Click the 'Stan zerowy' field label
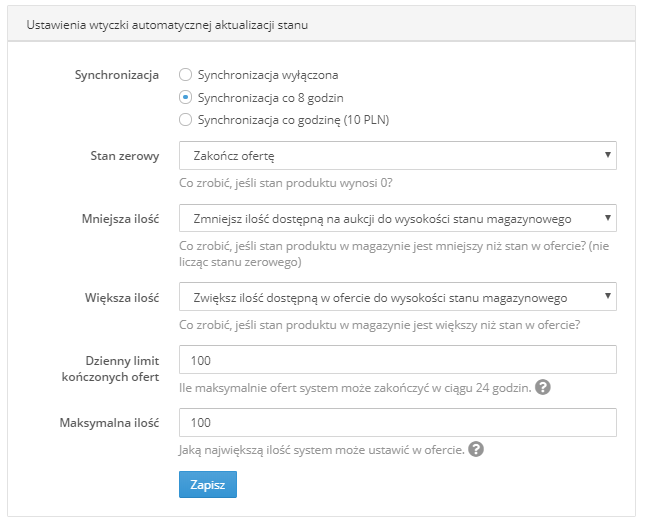This screenshot has width=646, height=523. (x=124, y=156)
